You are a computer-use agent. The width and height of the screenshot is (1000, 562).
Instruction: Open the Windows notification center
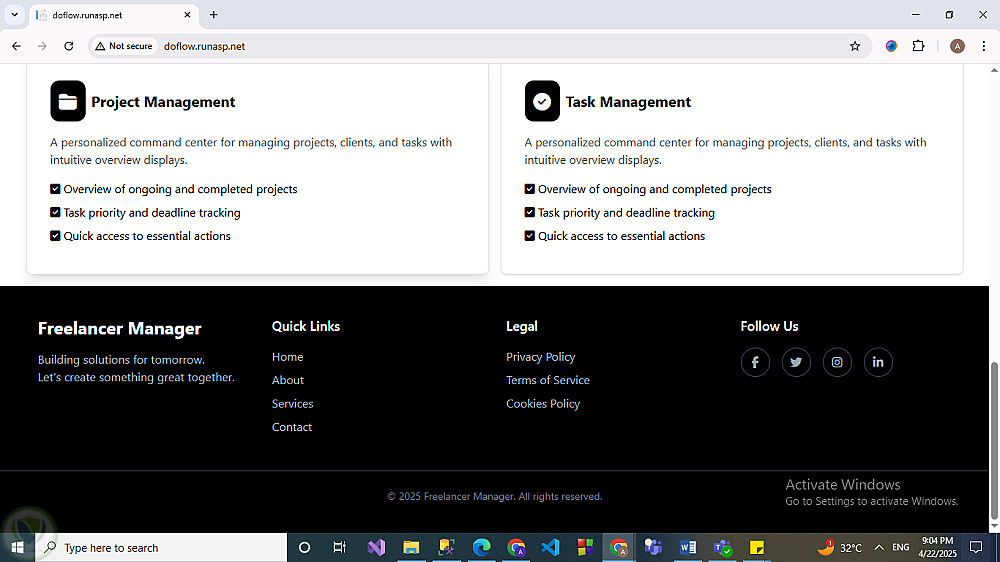point(976,547)
